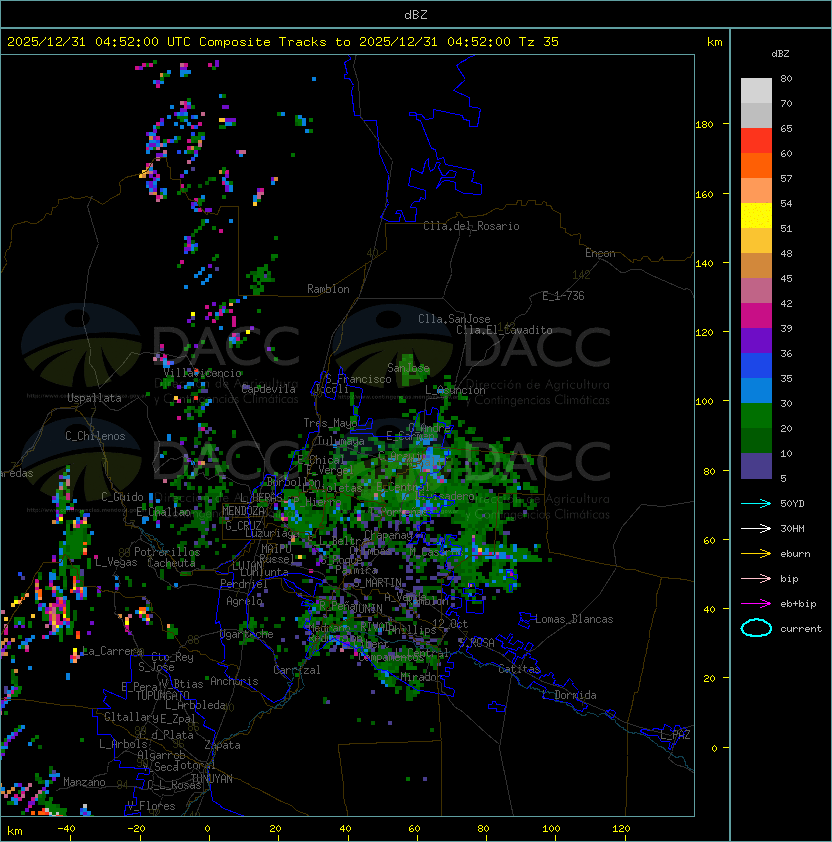Click the Cl1a.del_Rosario label
This screenshot has width=832, height=842.
(471, 226)
